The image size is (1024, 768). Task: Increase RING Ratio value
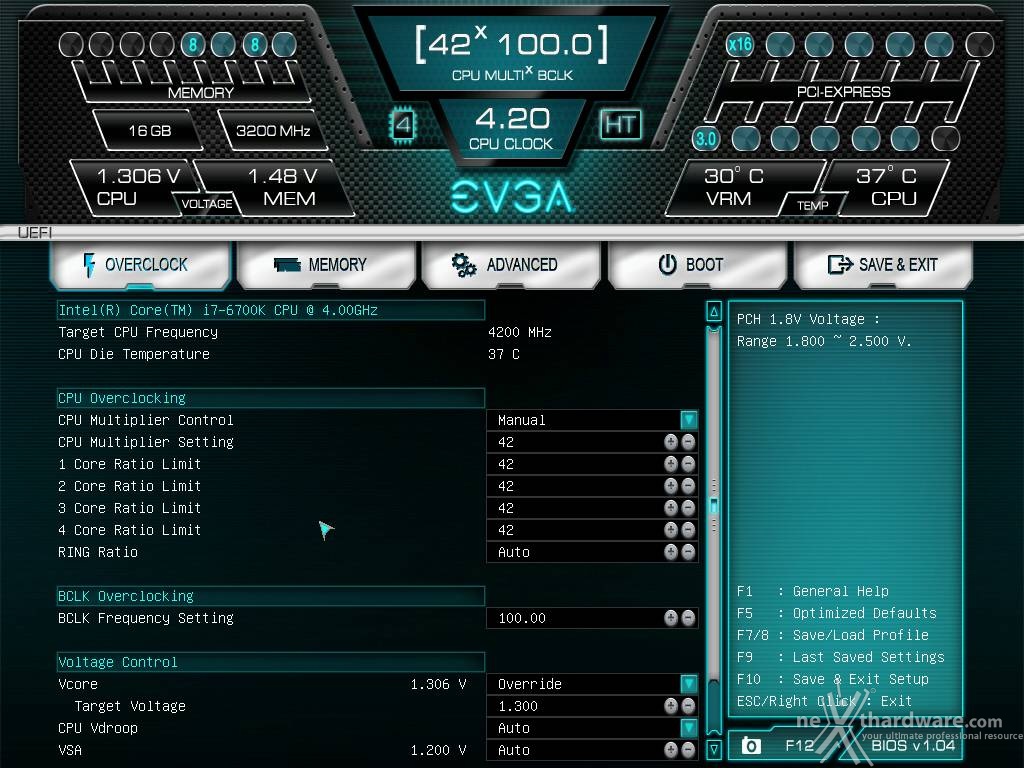click(671, 552)
